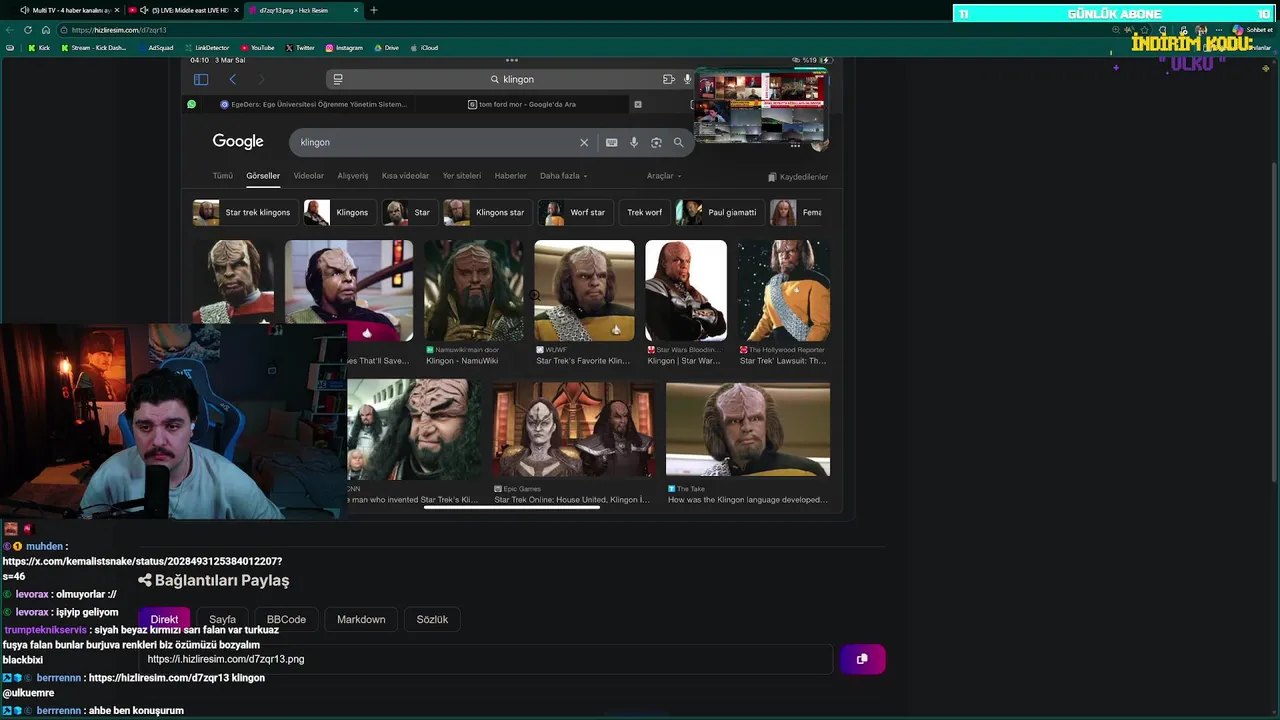Open the Drive bookmark
1280x720 pixels.
coord(386,48)
